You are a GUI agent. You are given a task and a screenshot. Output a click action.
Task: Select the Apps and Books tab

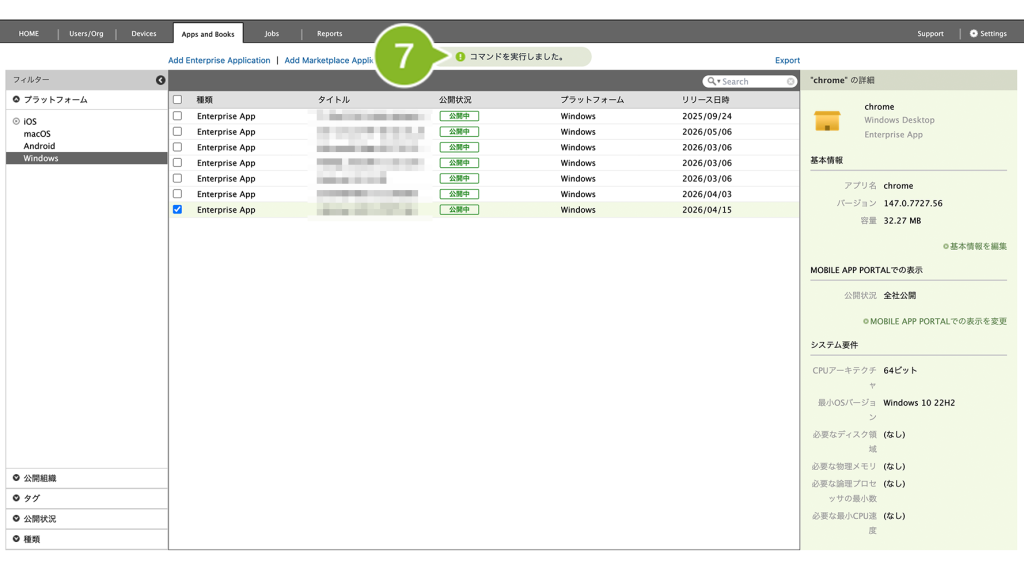[x=208, y=34]
